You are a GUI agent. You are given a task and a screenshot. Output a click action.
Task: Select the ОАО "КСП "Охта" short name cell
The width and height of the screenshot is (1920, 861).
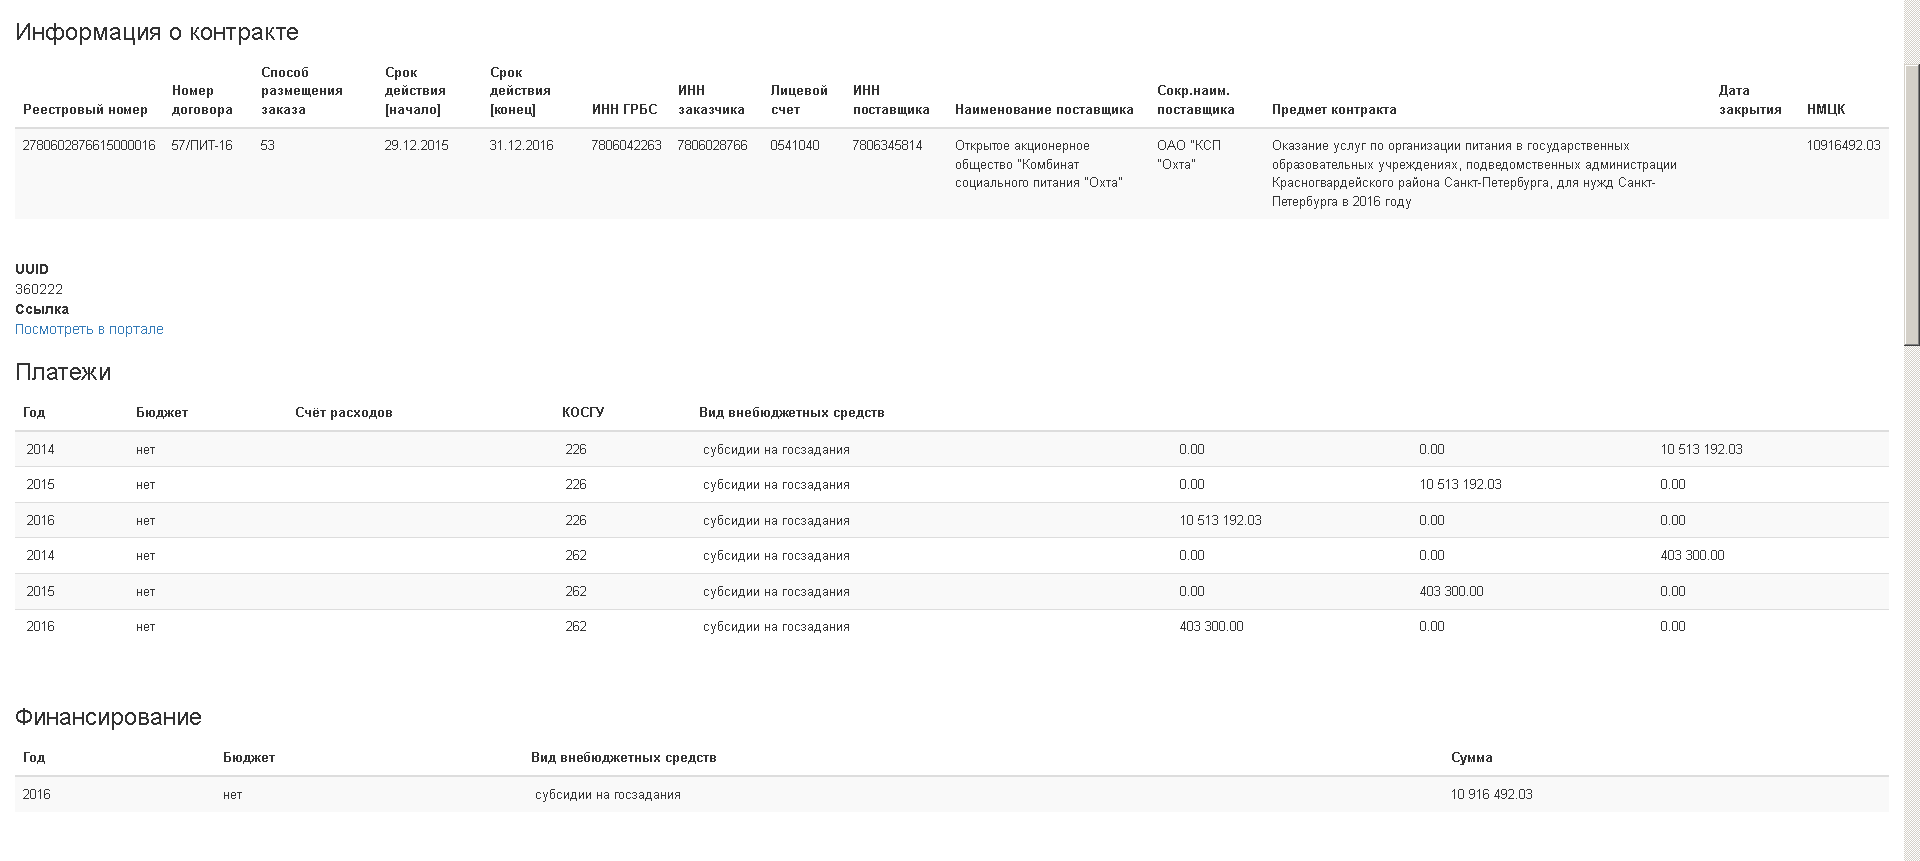pos(1189,155)
